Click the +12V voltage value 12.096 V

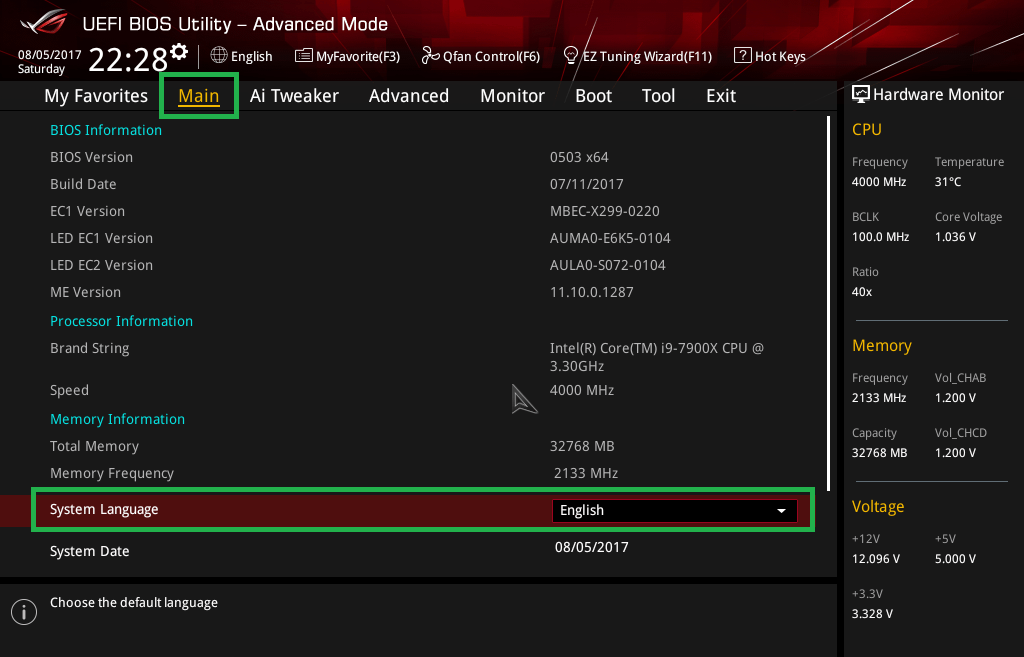coord(876,559)
